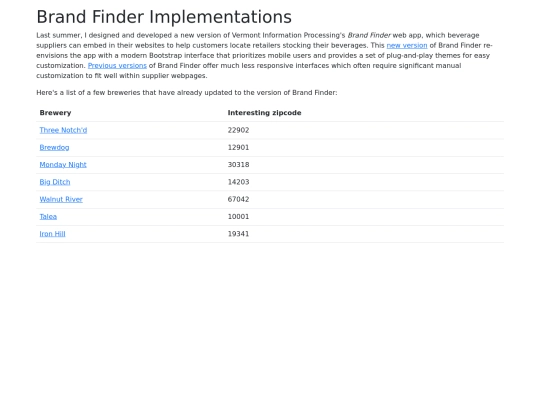Visit the Iron Hill link
This screenshot has width=540, height=405.
tap(52, 233)
